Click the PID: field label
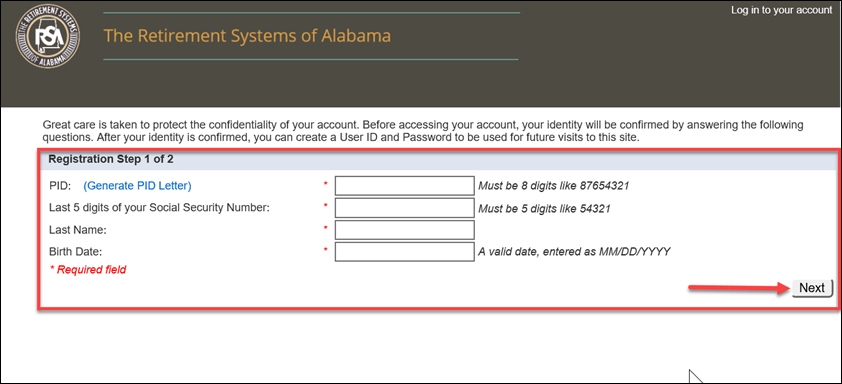 tap(56, 186)
